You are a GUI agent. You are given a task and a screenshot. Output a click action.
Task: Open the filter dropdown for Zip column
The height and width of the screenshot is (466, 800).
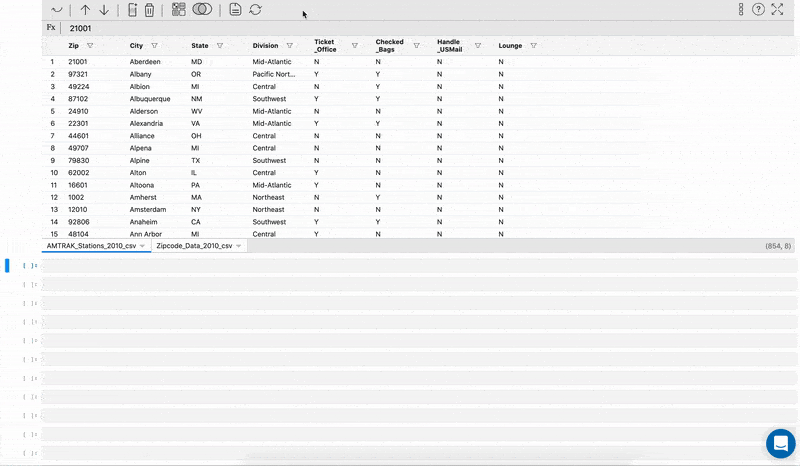[x=90, y=46]
